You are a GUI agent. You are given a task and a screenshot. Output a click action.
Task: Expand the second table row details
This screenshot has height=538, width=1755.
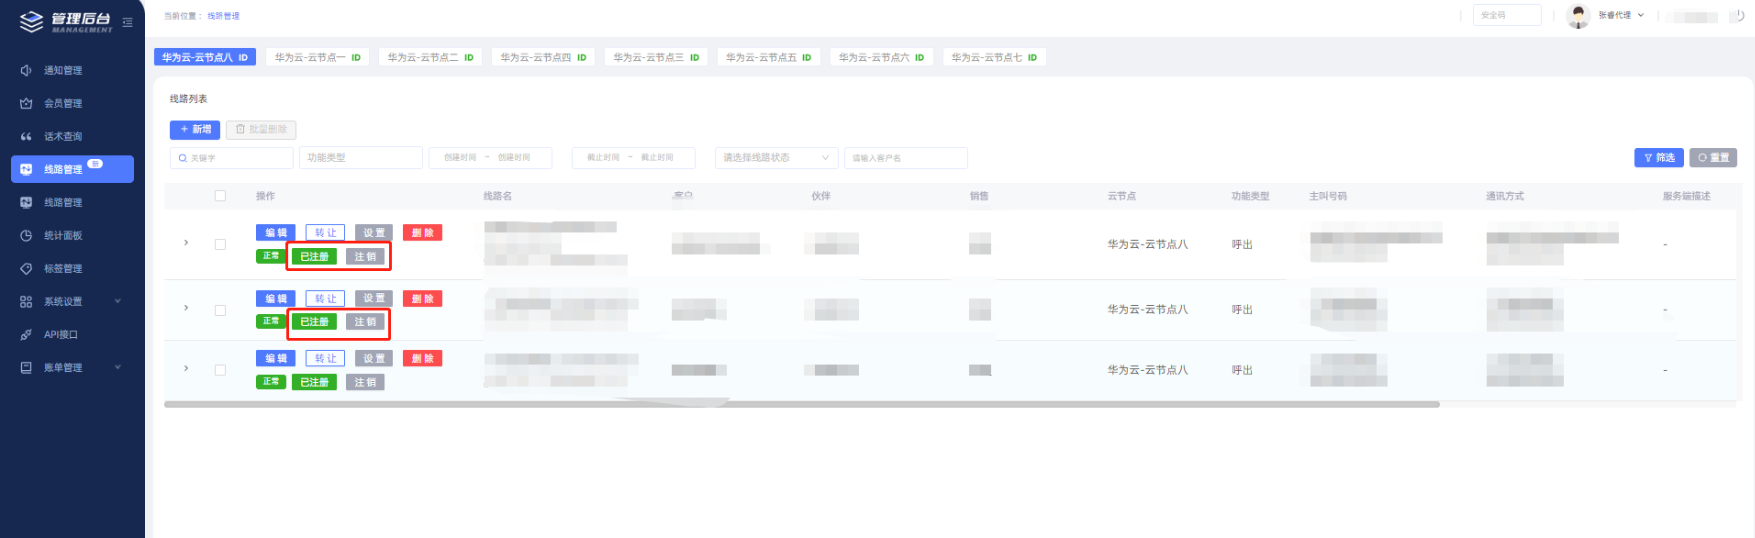[186, 308]
